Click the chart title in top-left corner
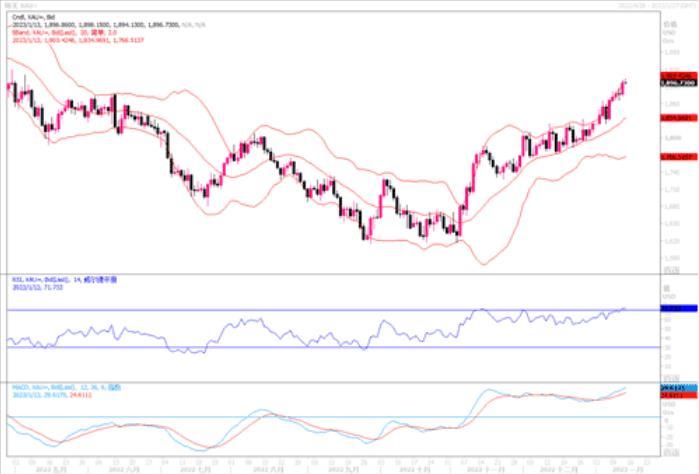Screen dimensions: 699x474 (22, 5)
